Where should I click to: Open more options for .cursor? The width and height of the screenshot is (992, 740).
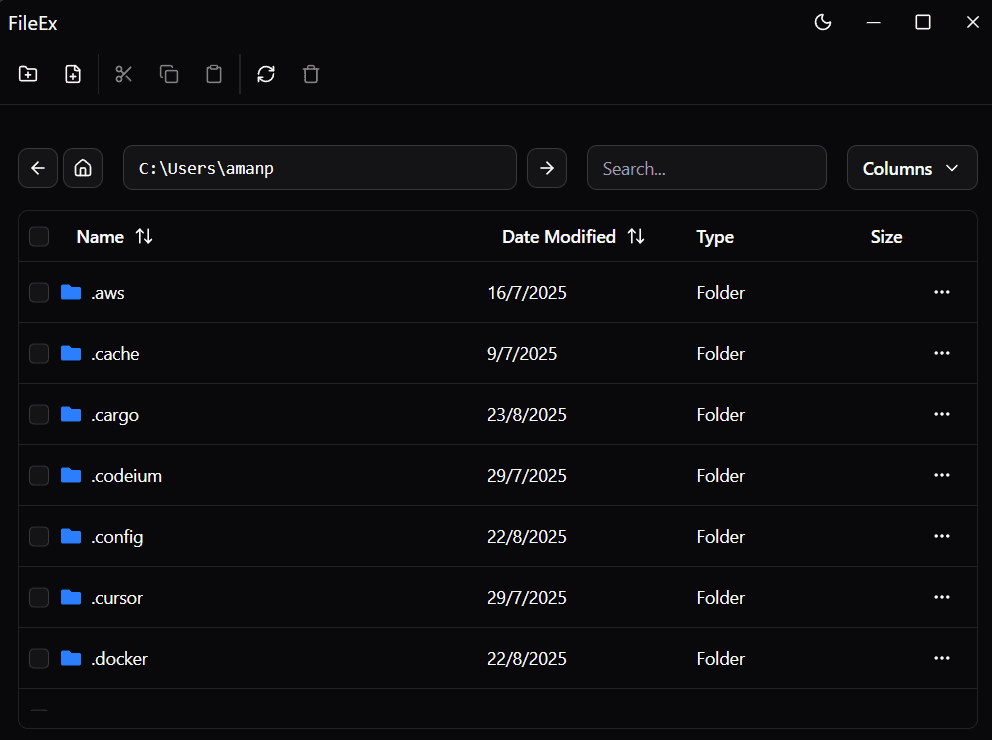(941, 597)
